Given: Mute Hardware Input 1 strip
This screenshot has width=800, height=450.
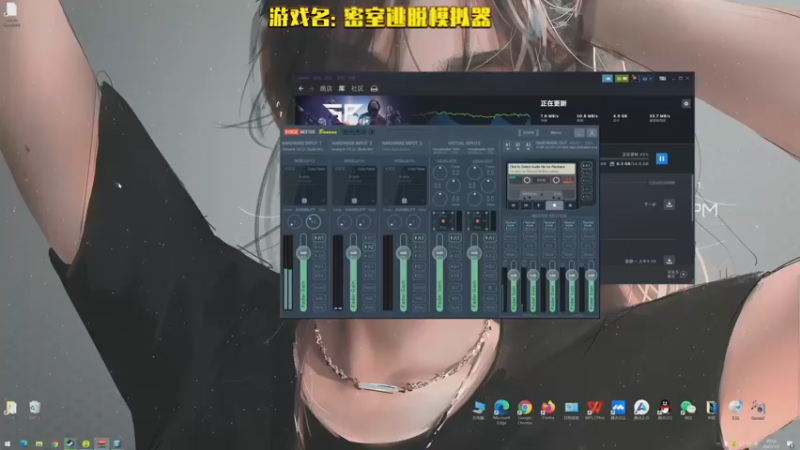Looking at the screenshot, I should pos(319,308).
